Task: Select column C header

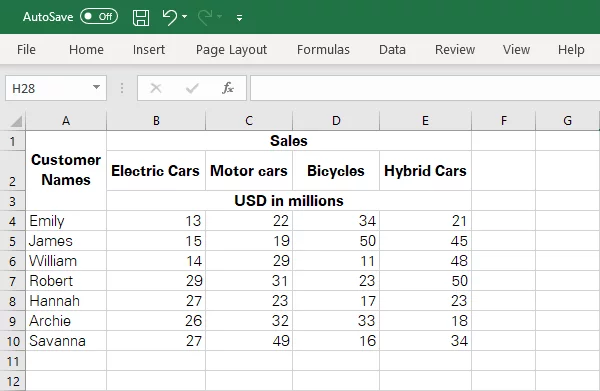Action: pos(249,121)
